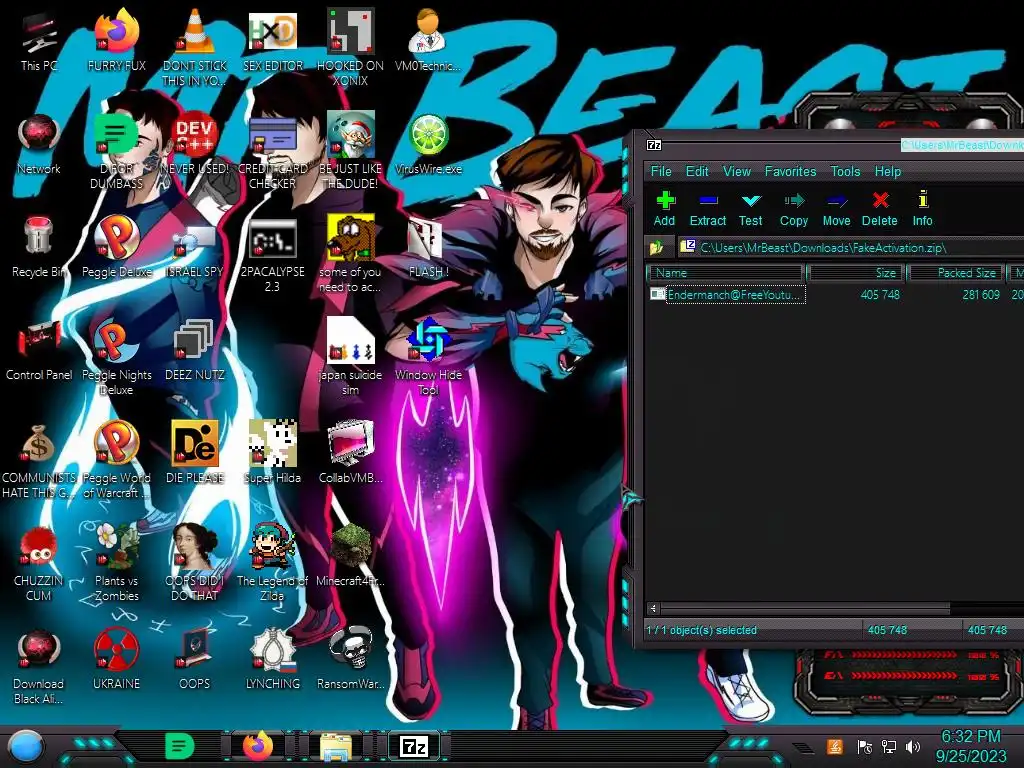The width and height of the screenshot is (1024, 768).
Task: Select the RansomWar... skull icon
Action: [351, 658]
